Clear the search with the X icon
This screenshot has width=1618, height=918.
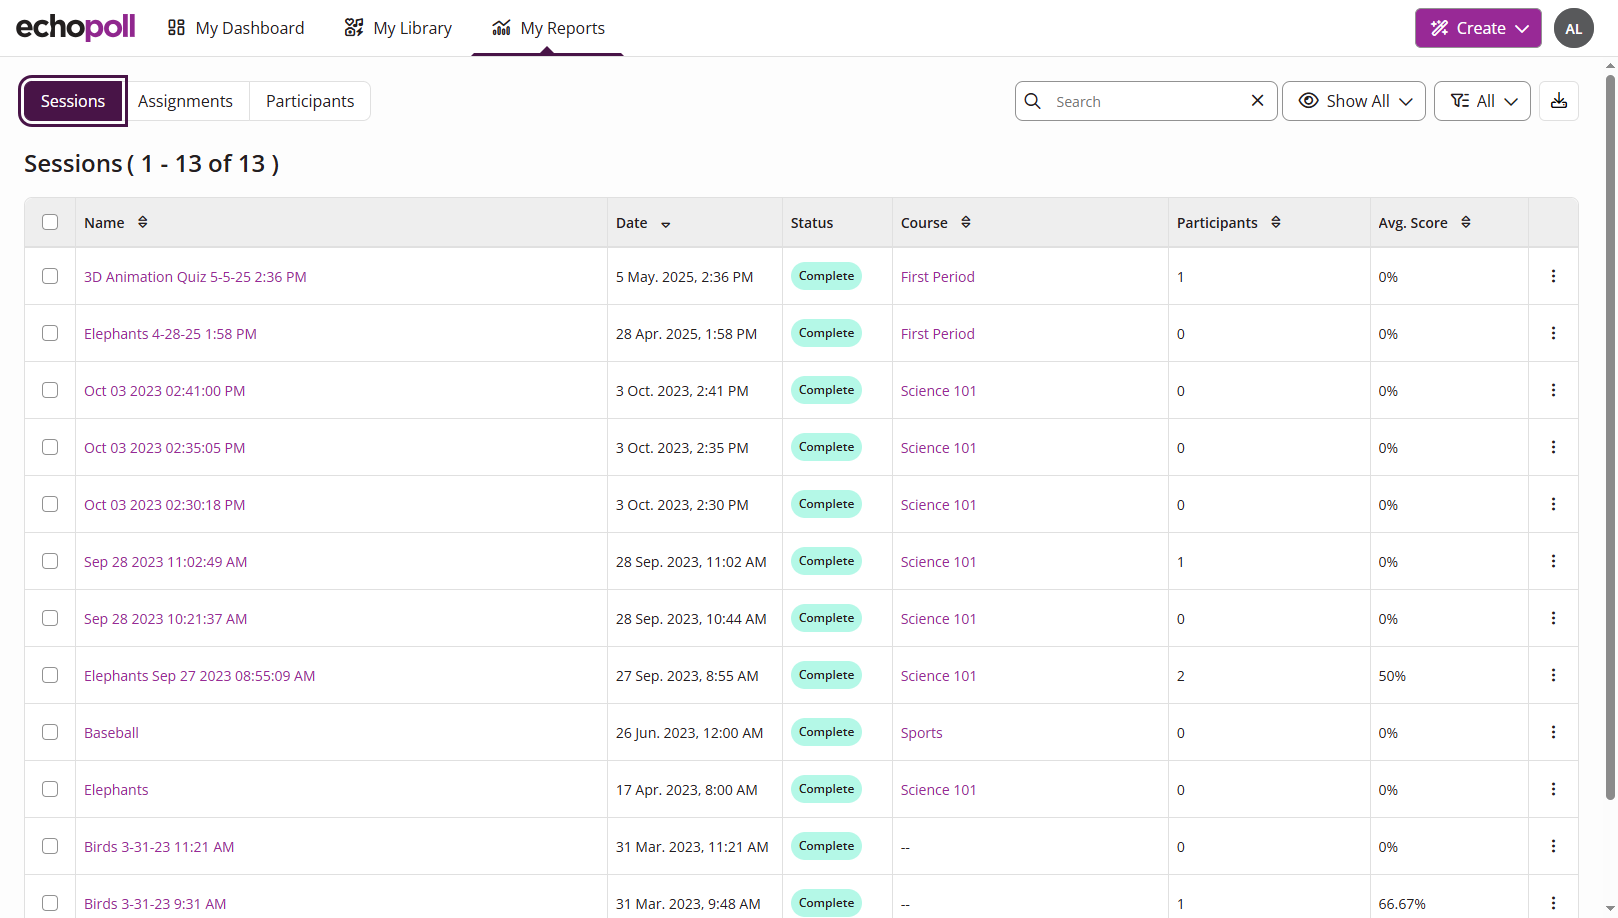[1258, 101]
